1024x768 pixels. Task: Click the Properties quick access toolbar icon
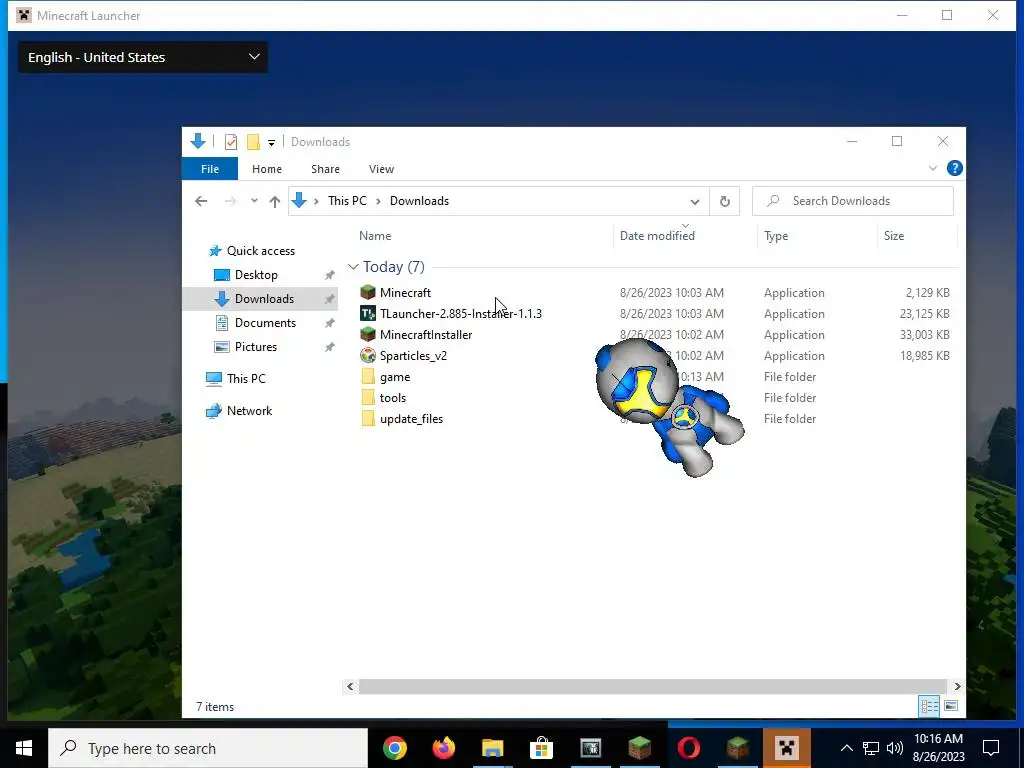click(231, 142)
